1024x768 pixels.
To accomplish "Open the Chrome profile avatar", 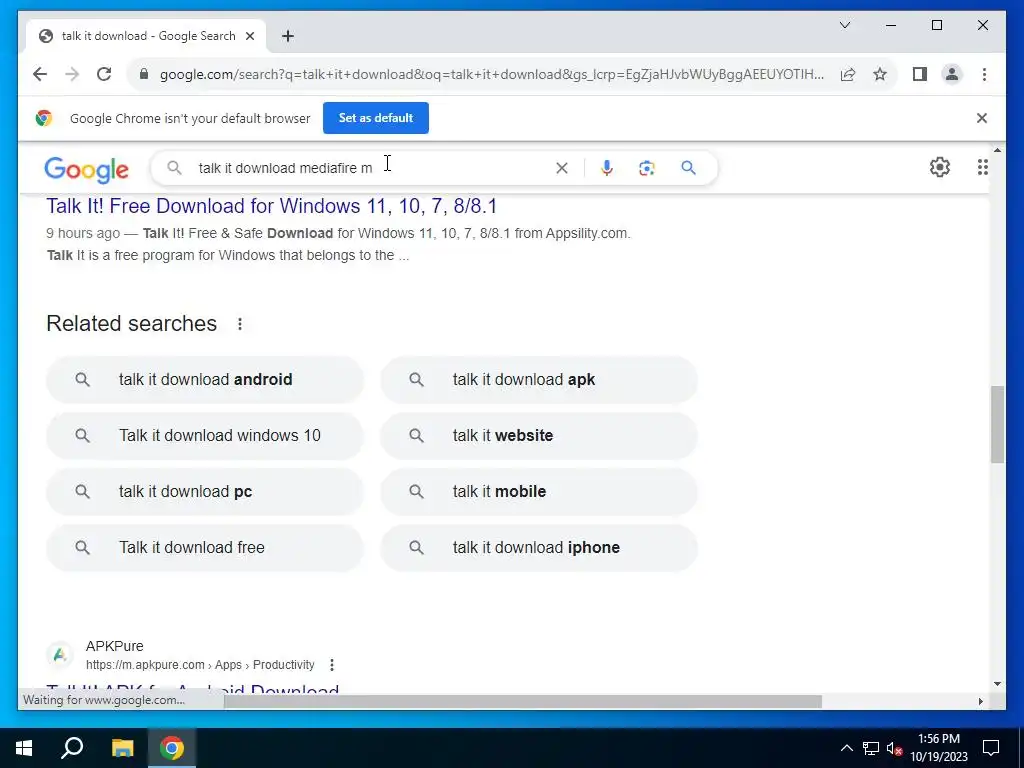I will tap(952, 74).
